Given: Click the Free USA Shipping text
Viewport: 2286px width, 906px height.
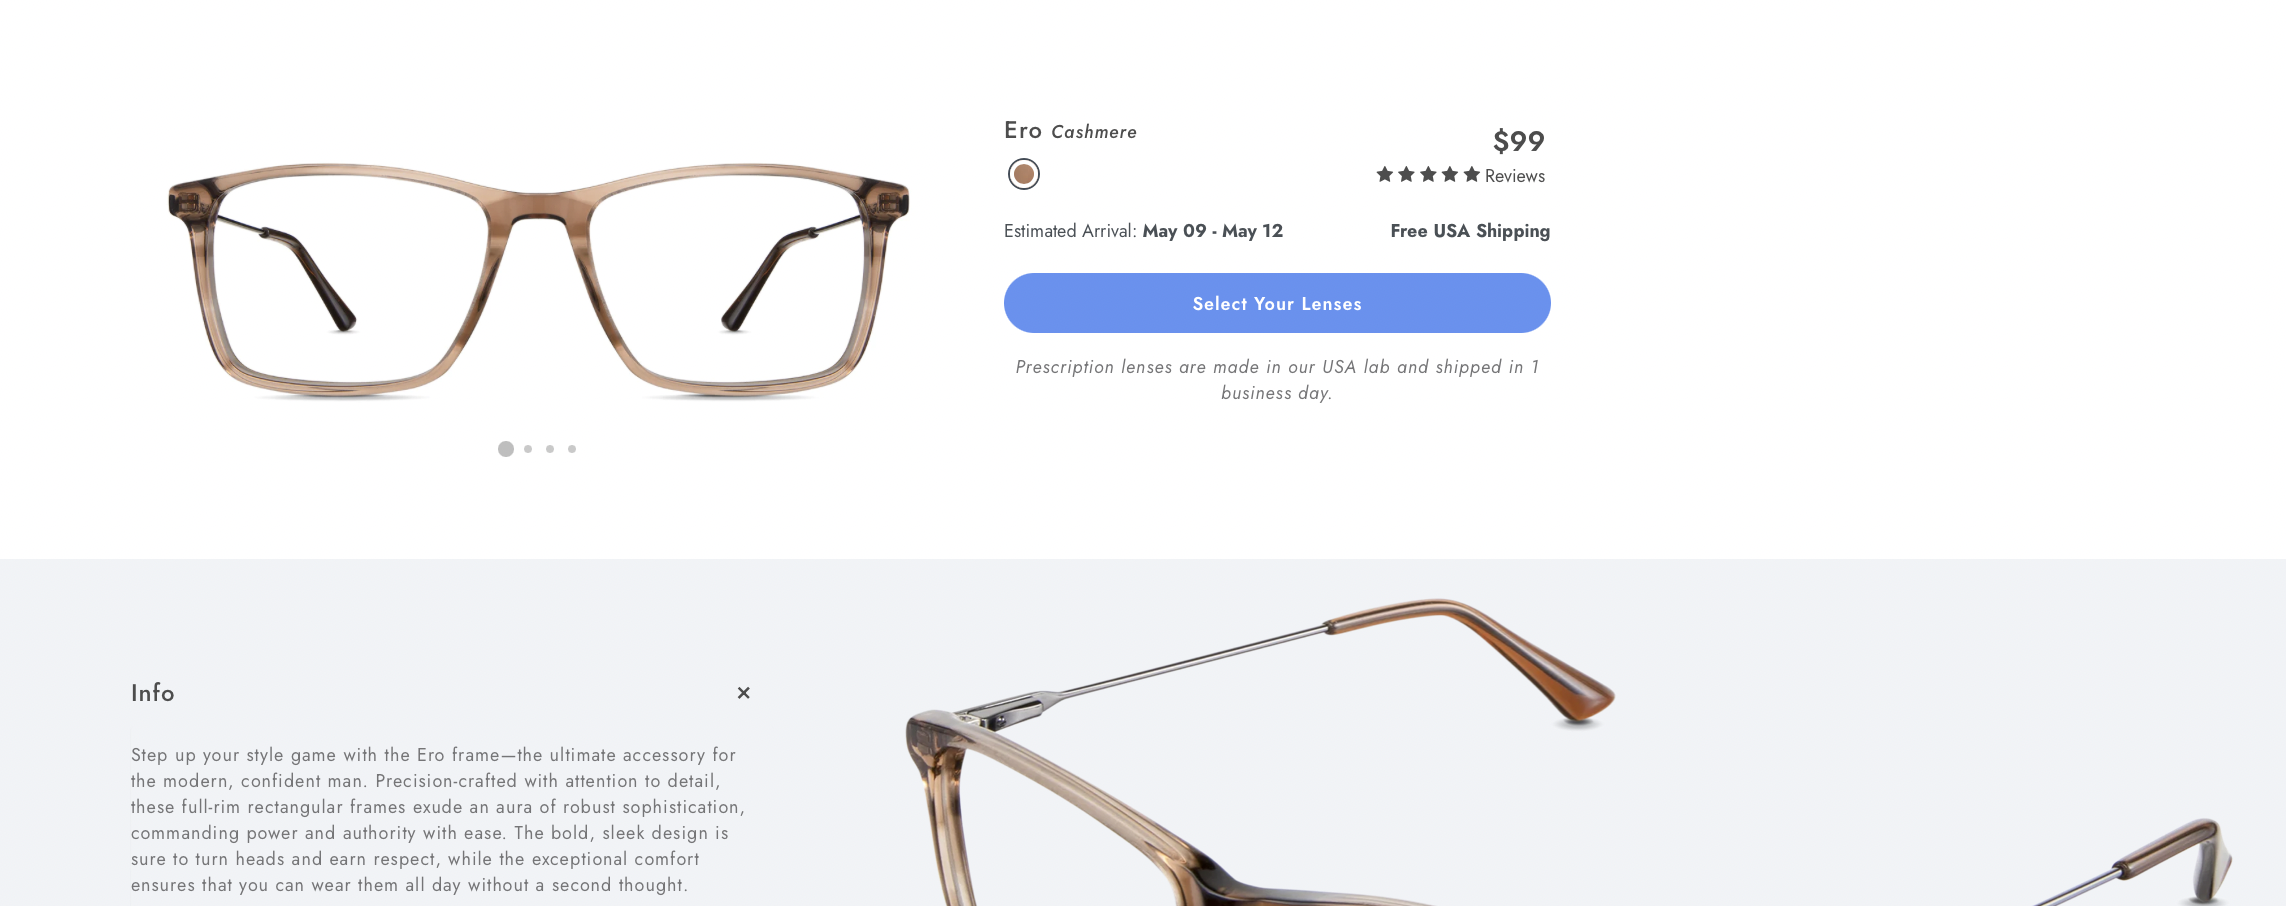Looking at the screenshot, I should [1470, 231].
